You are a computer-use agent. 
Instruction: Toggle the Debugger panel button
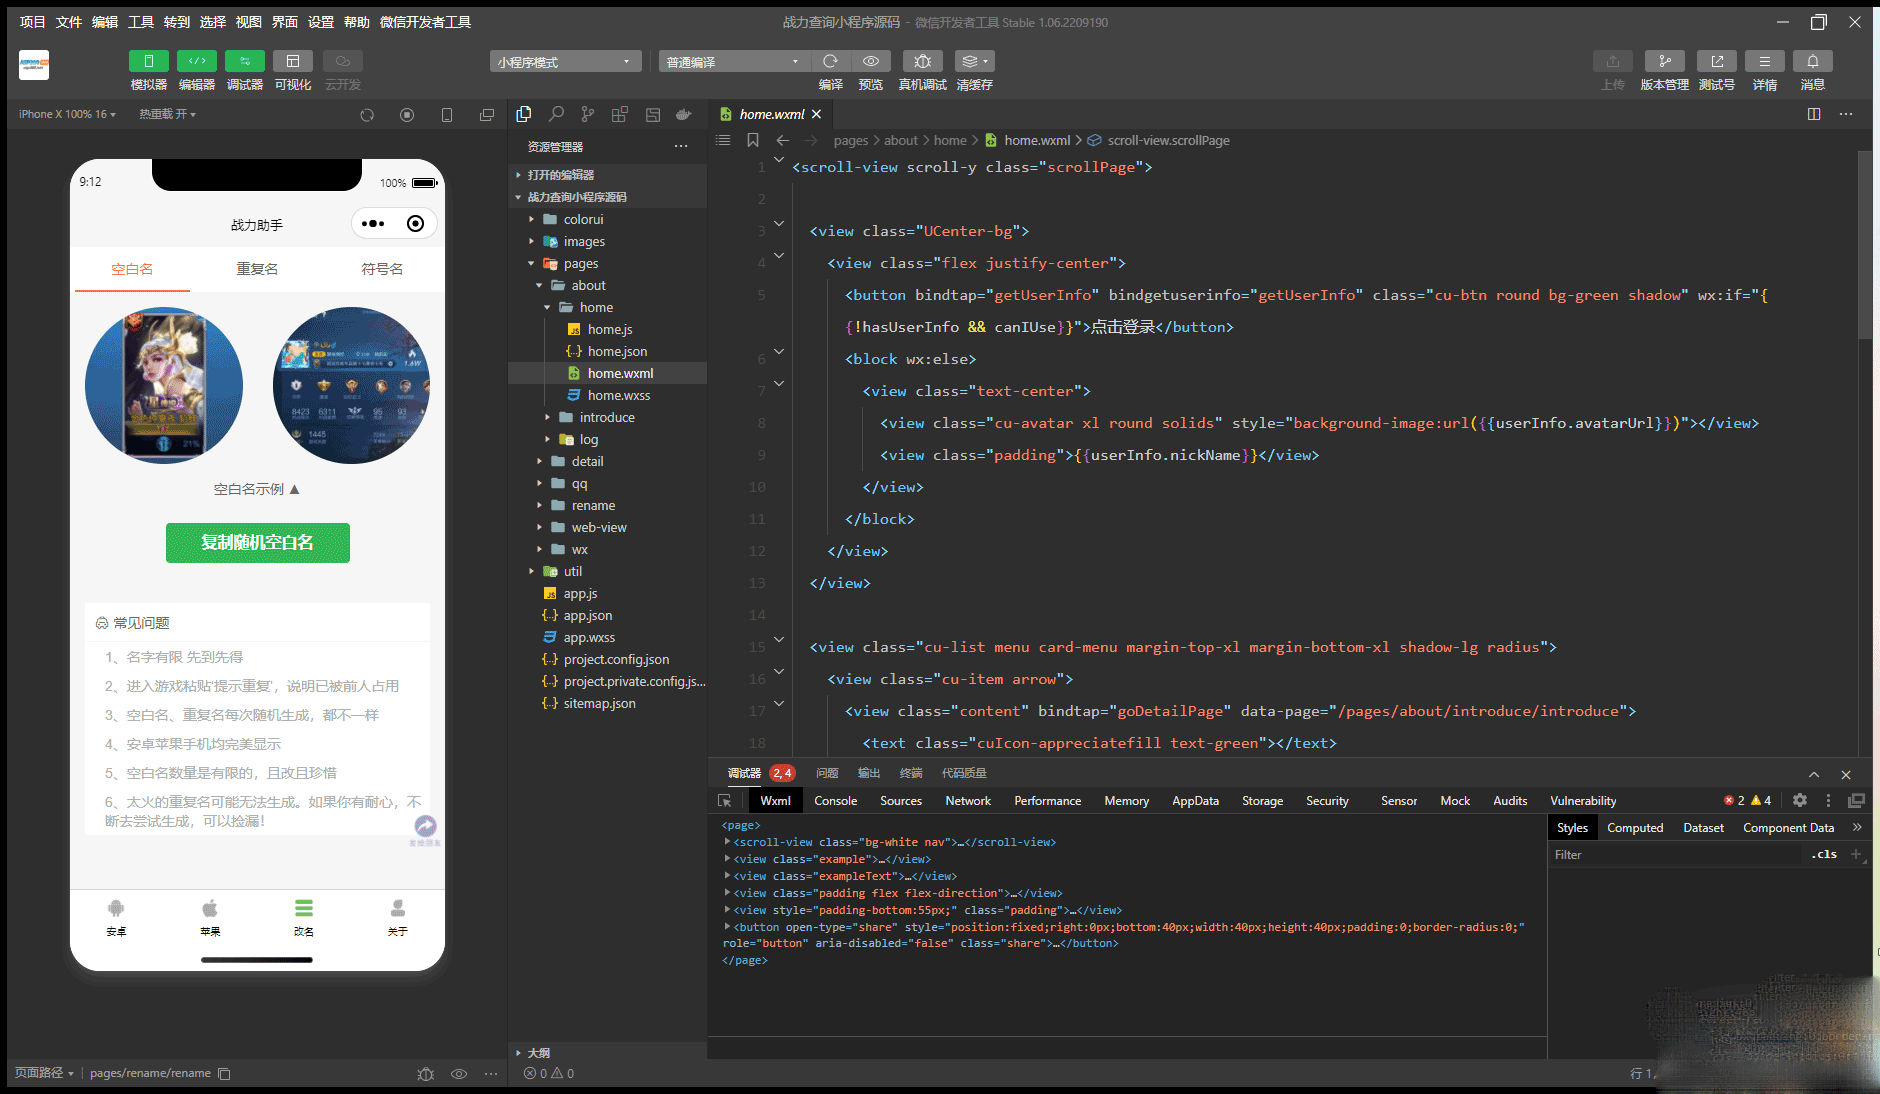click(244, 61)
